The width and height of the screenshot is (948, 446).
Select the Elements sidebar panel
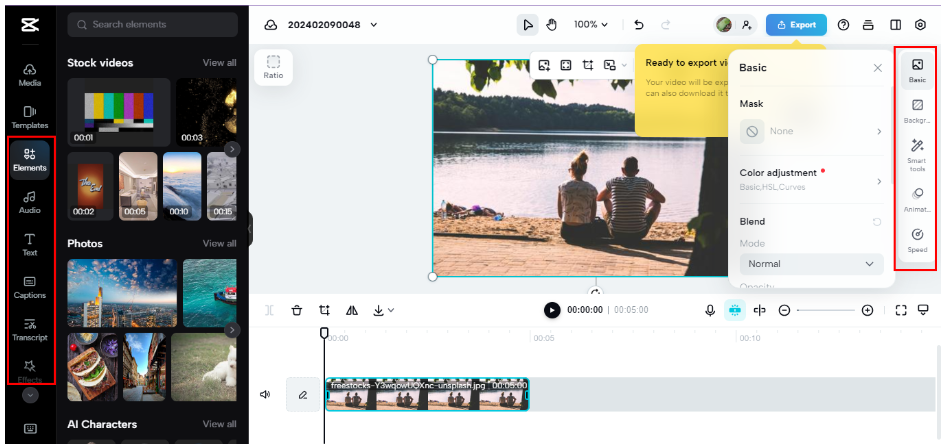coord(30,160)
